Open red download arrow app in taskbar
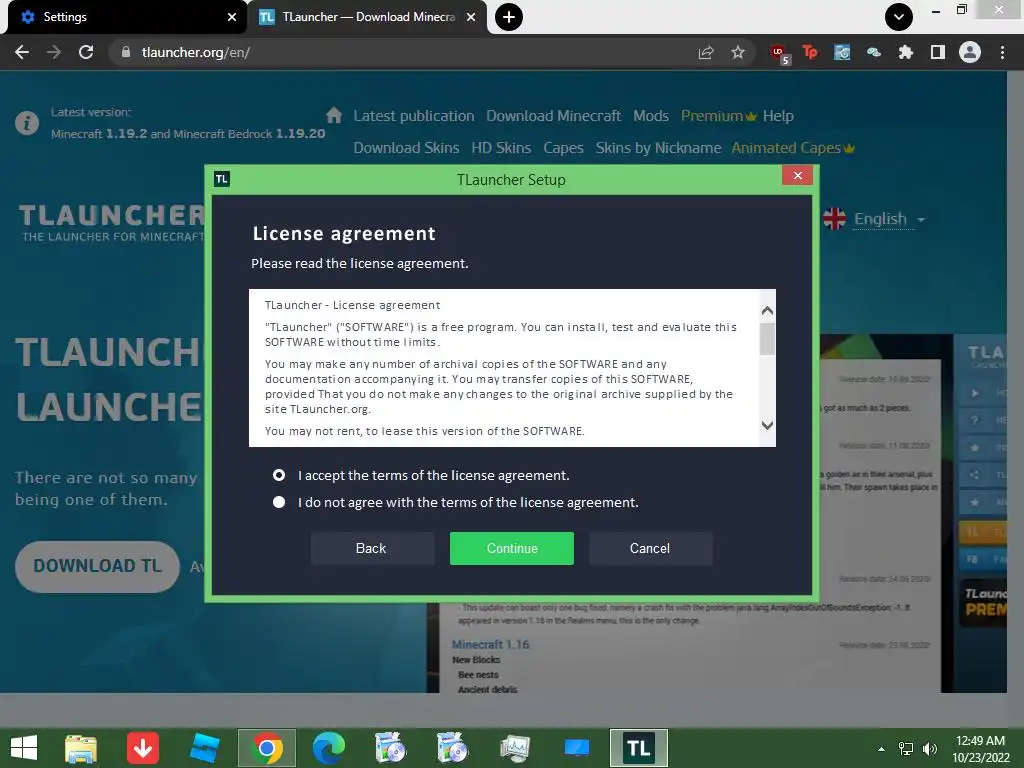This screenshot has height=768, width=1024. (142, 748)
